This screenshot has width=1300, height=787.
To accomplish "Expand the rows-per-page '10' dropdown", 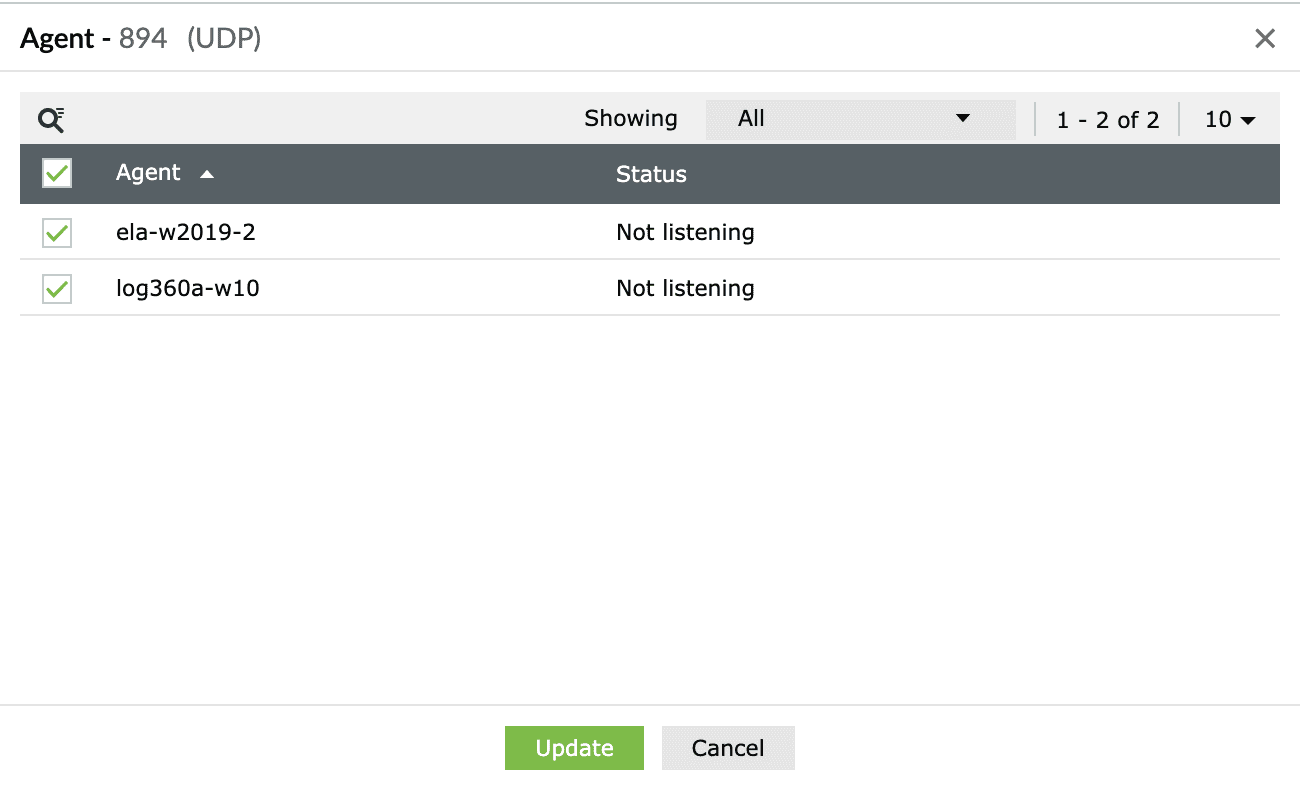I will point(1229,120).
